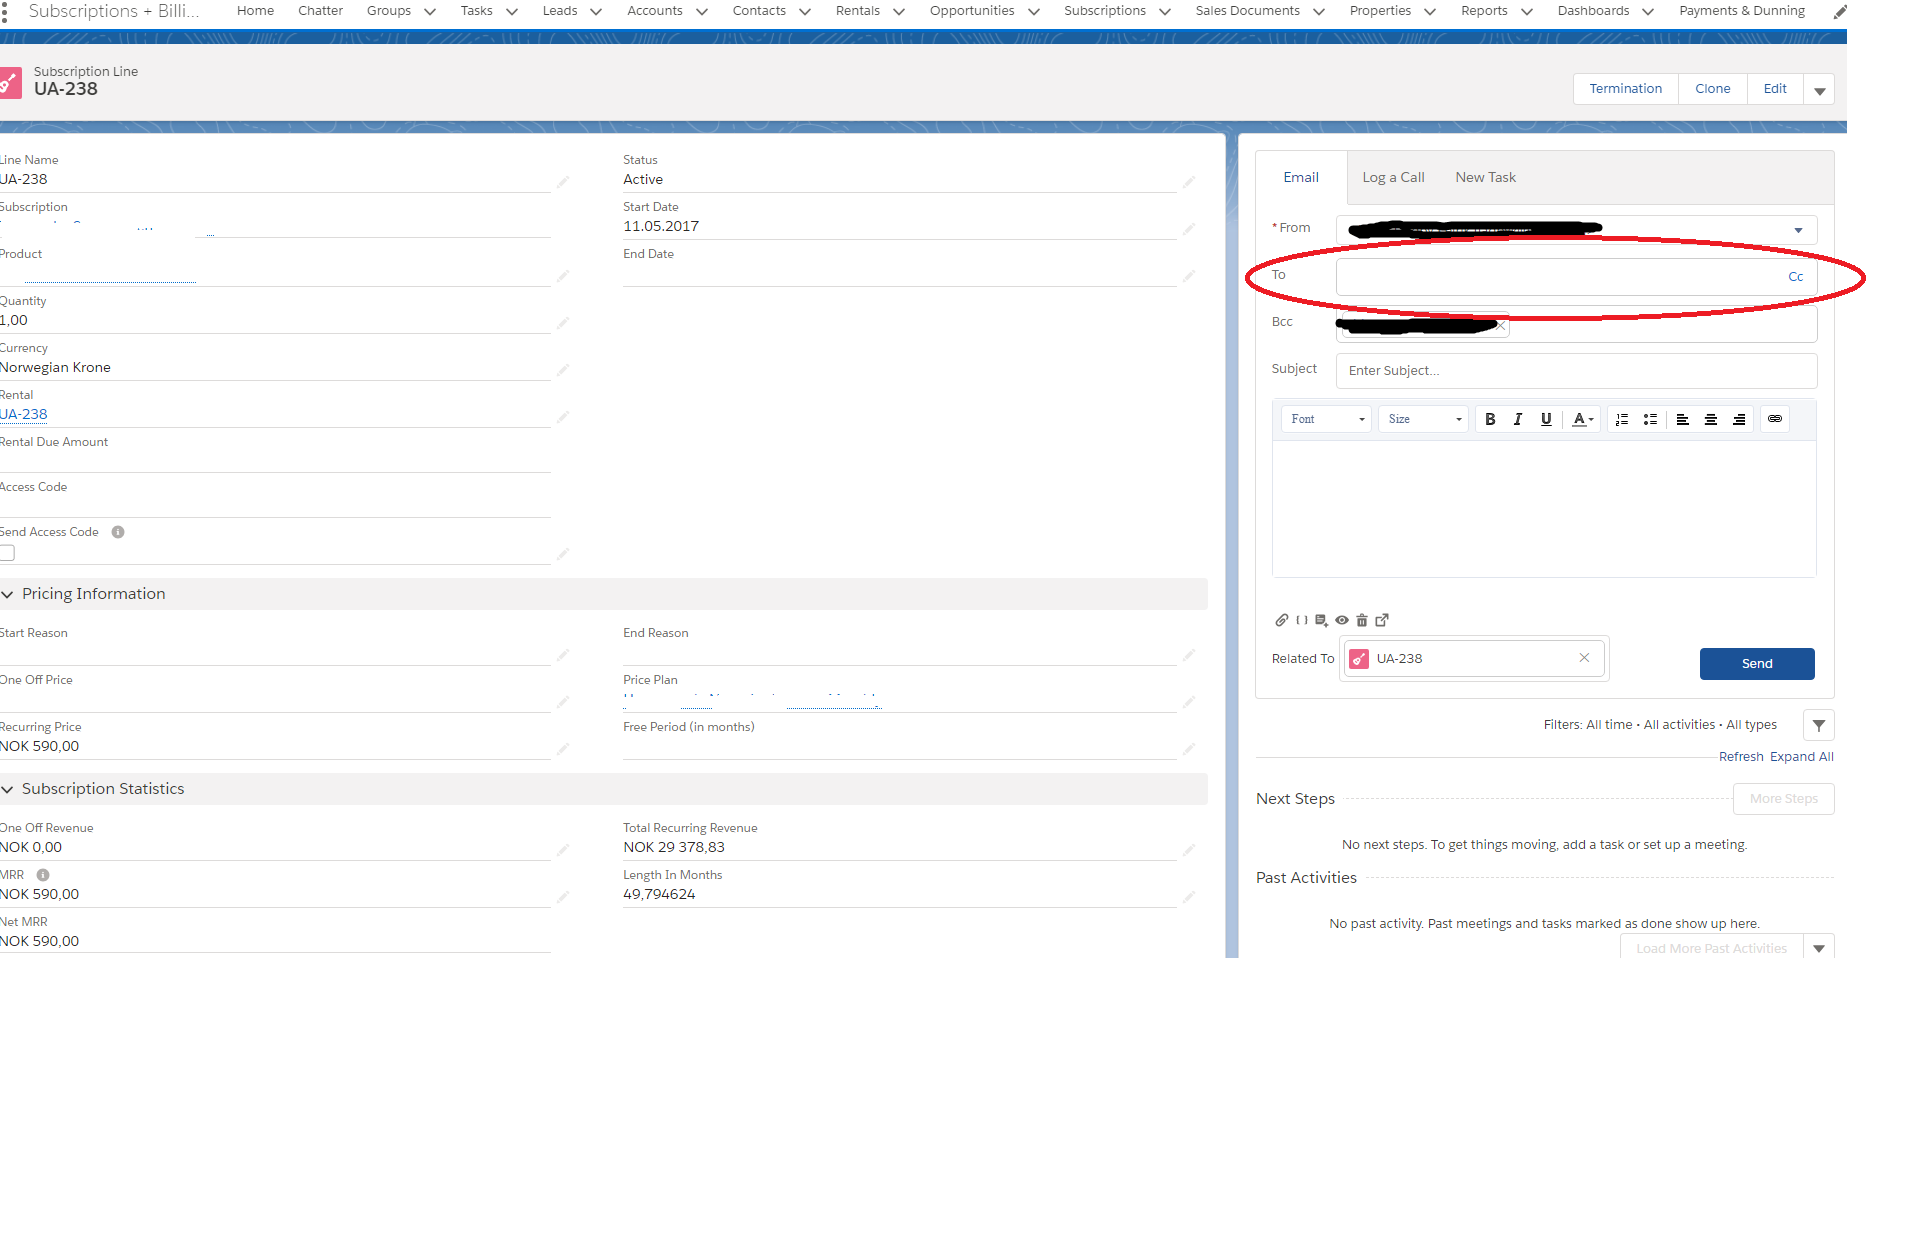Click the email preview eye icon
Screen dimensions: 1920x1236
tap(1342, 620)
